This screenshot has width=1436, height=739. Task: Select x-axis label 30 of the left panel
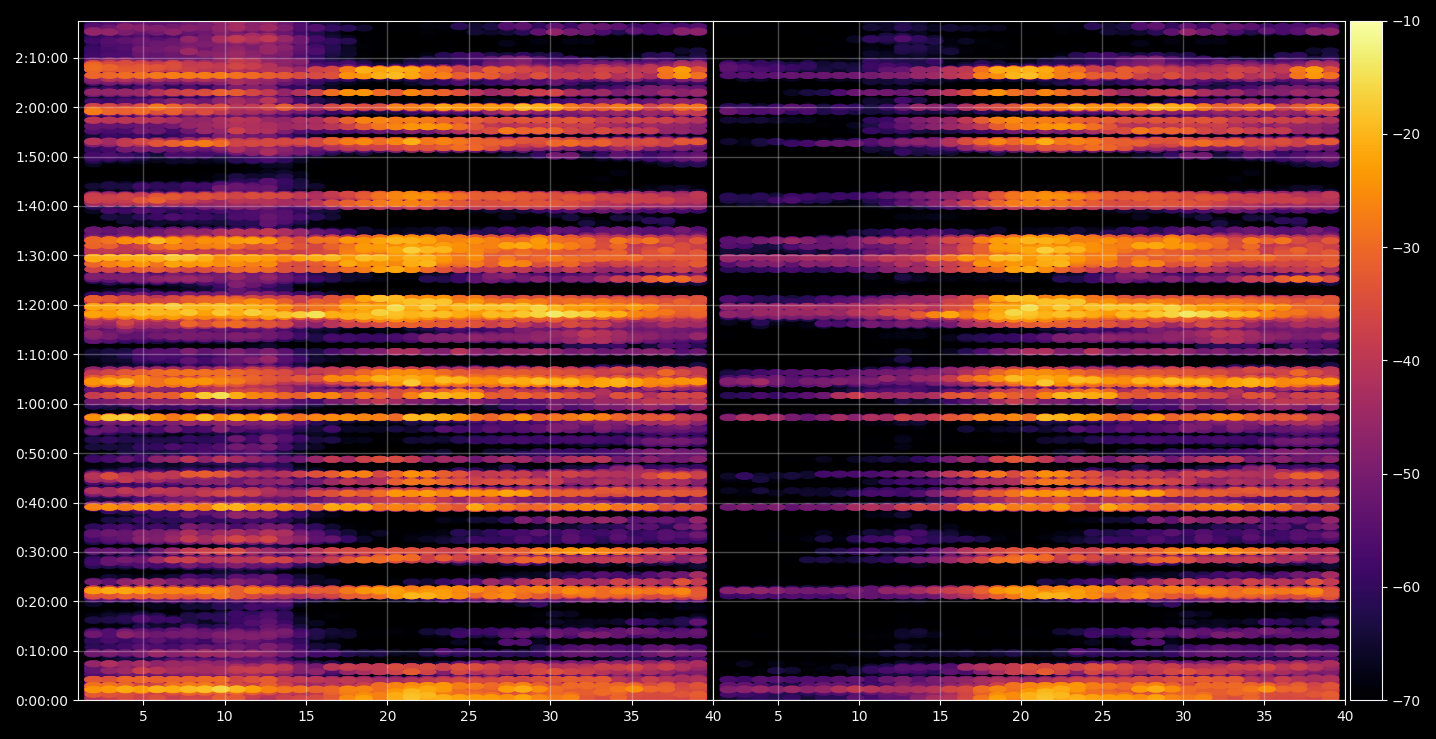[x=550, y=716]
